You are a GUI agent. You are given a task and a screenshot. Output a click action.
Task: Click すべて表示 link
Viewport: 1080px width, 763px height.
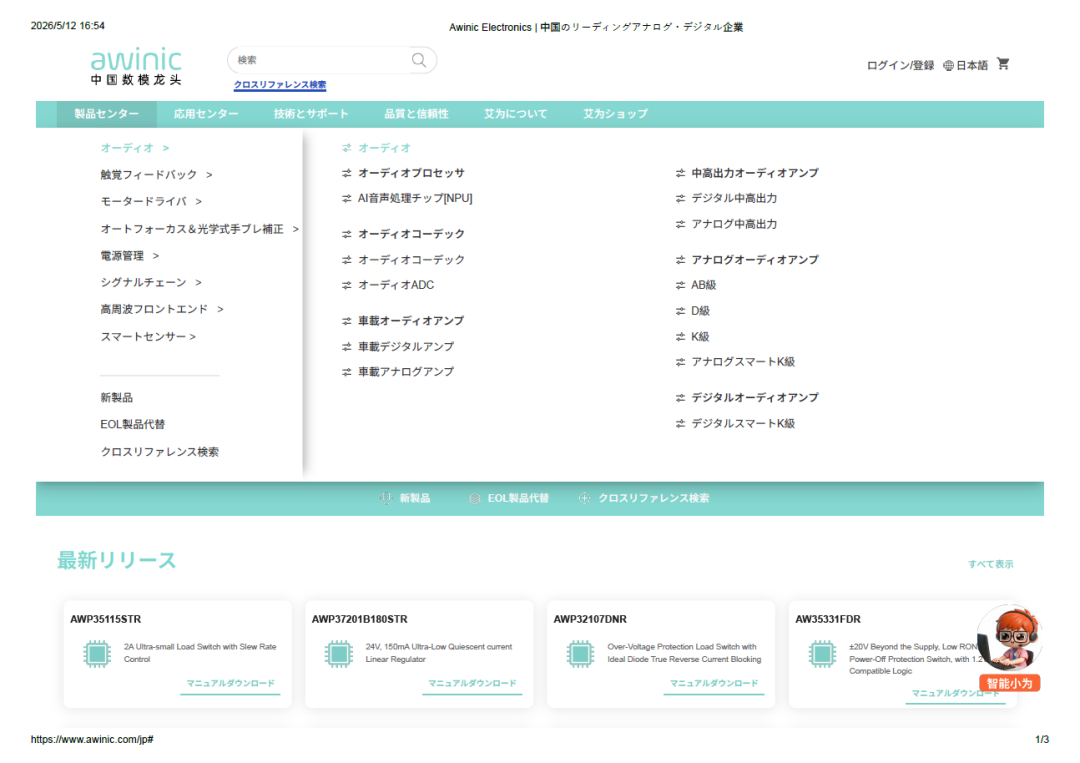tap(990, 564)
